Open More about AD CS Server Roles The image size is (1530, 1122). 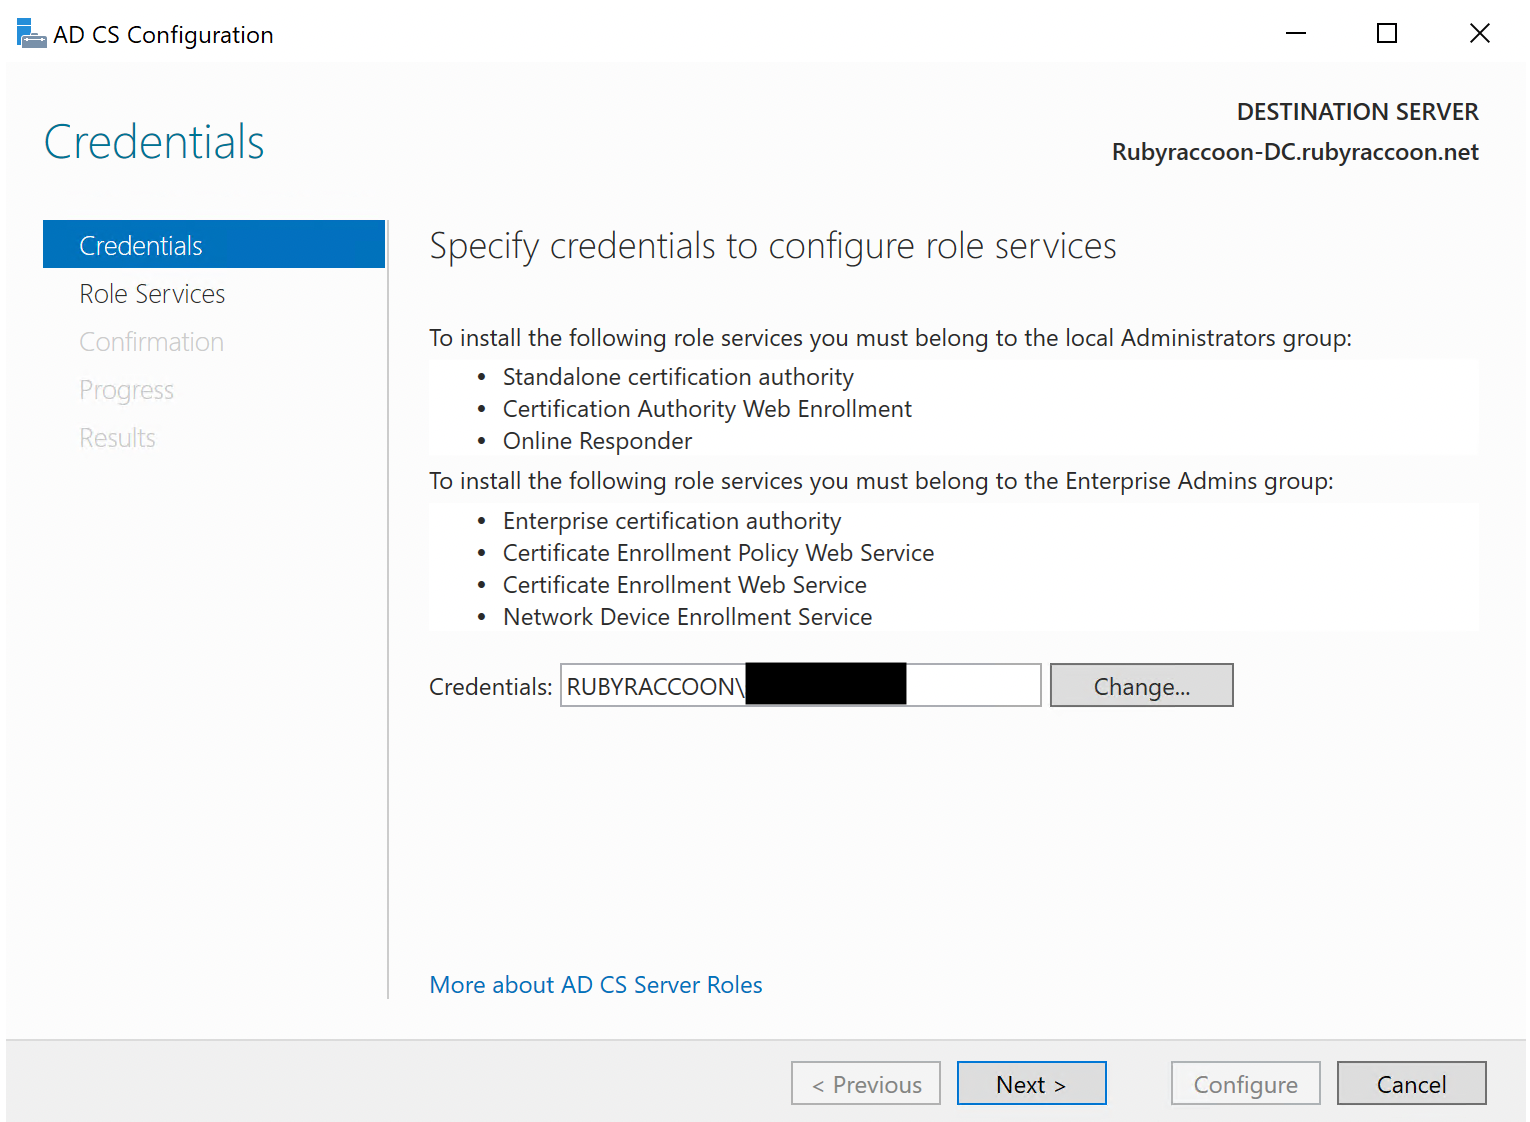point(595,985)
